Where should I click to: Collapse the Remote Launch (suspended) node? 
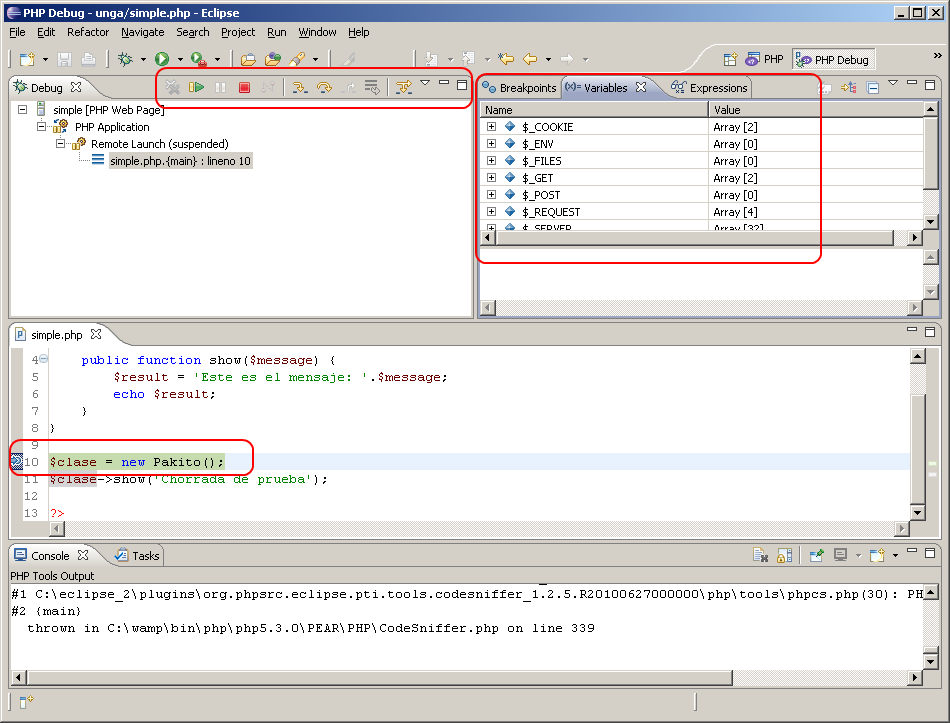click(x=60, y=144)
